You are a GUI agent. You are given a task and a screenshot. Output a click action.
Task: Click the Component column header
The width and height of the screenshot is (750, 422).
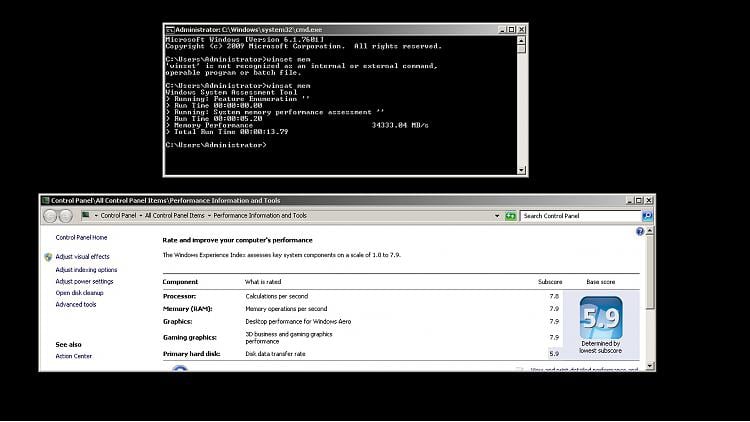pos(180,282)
